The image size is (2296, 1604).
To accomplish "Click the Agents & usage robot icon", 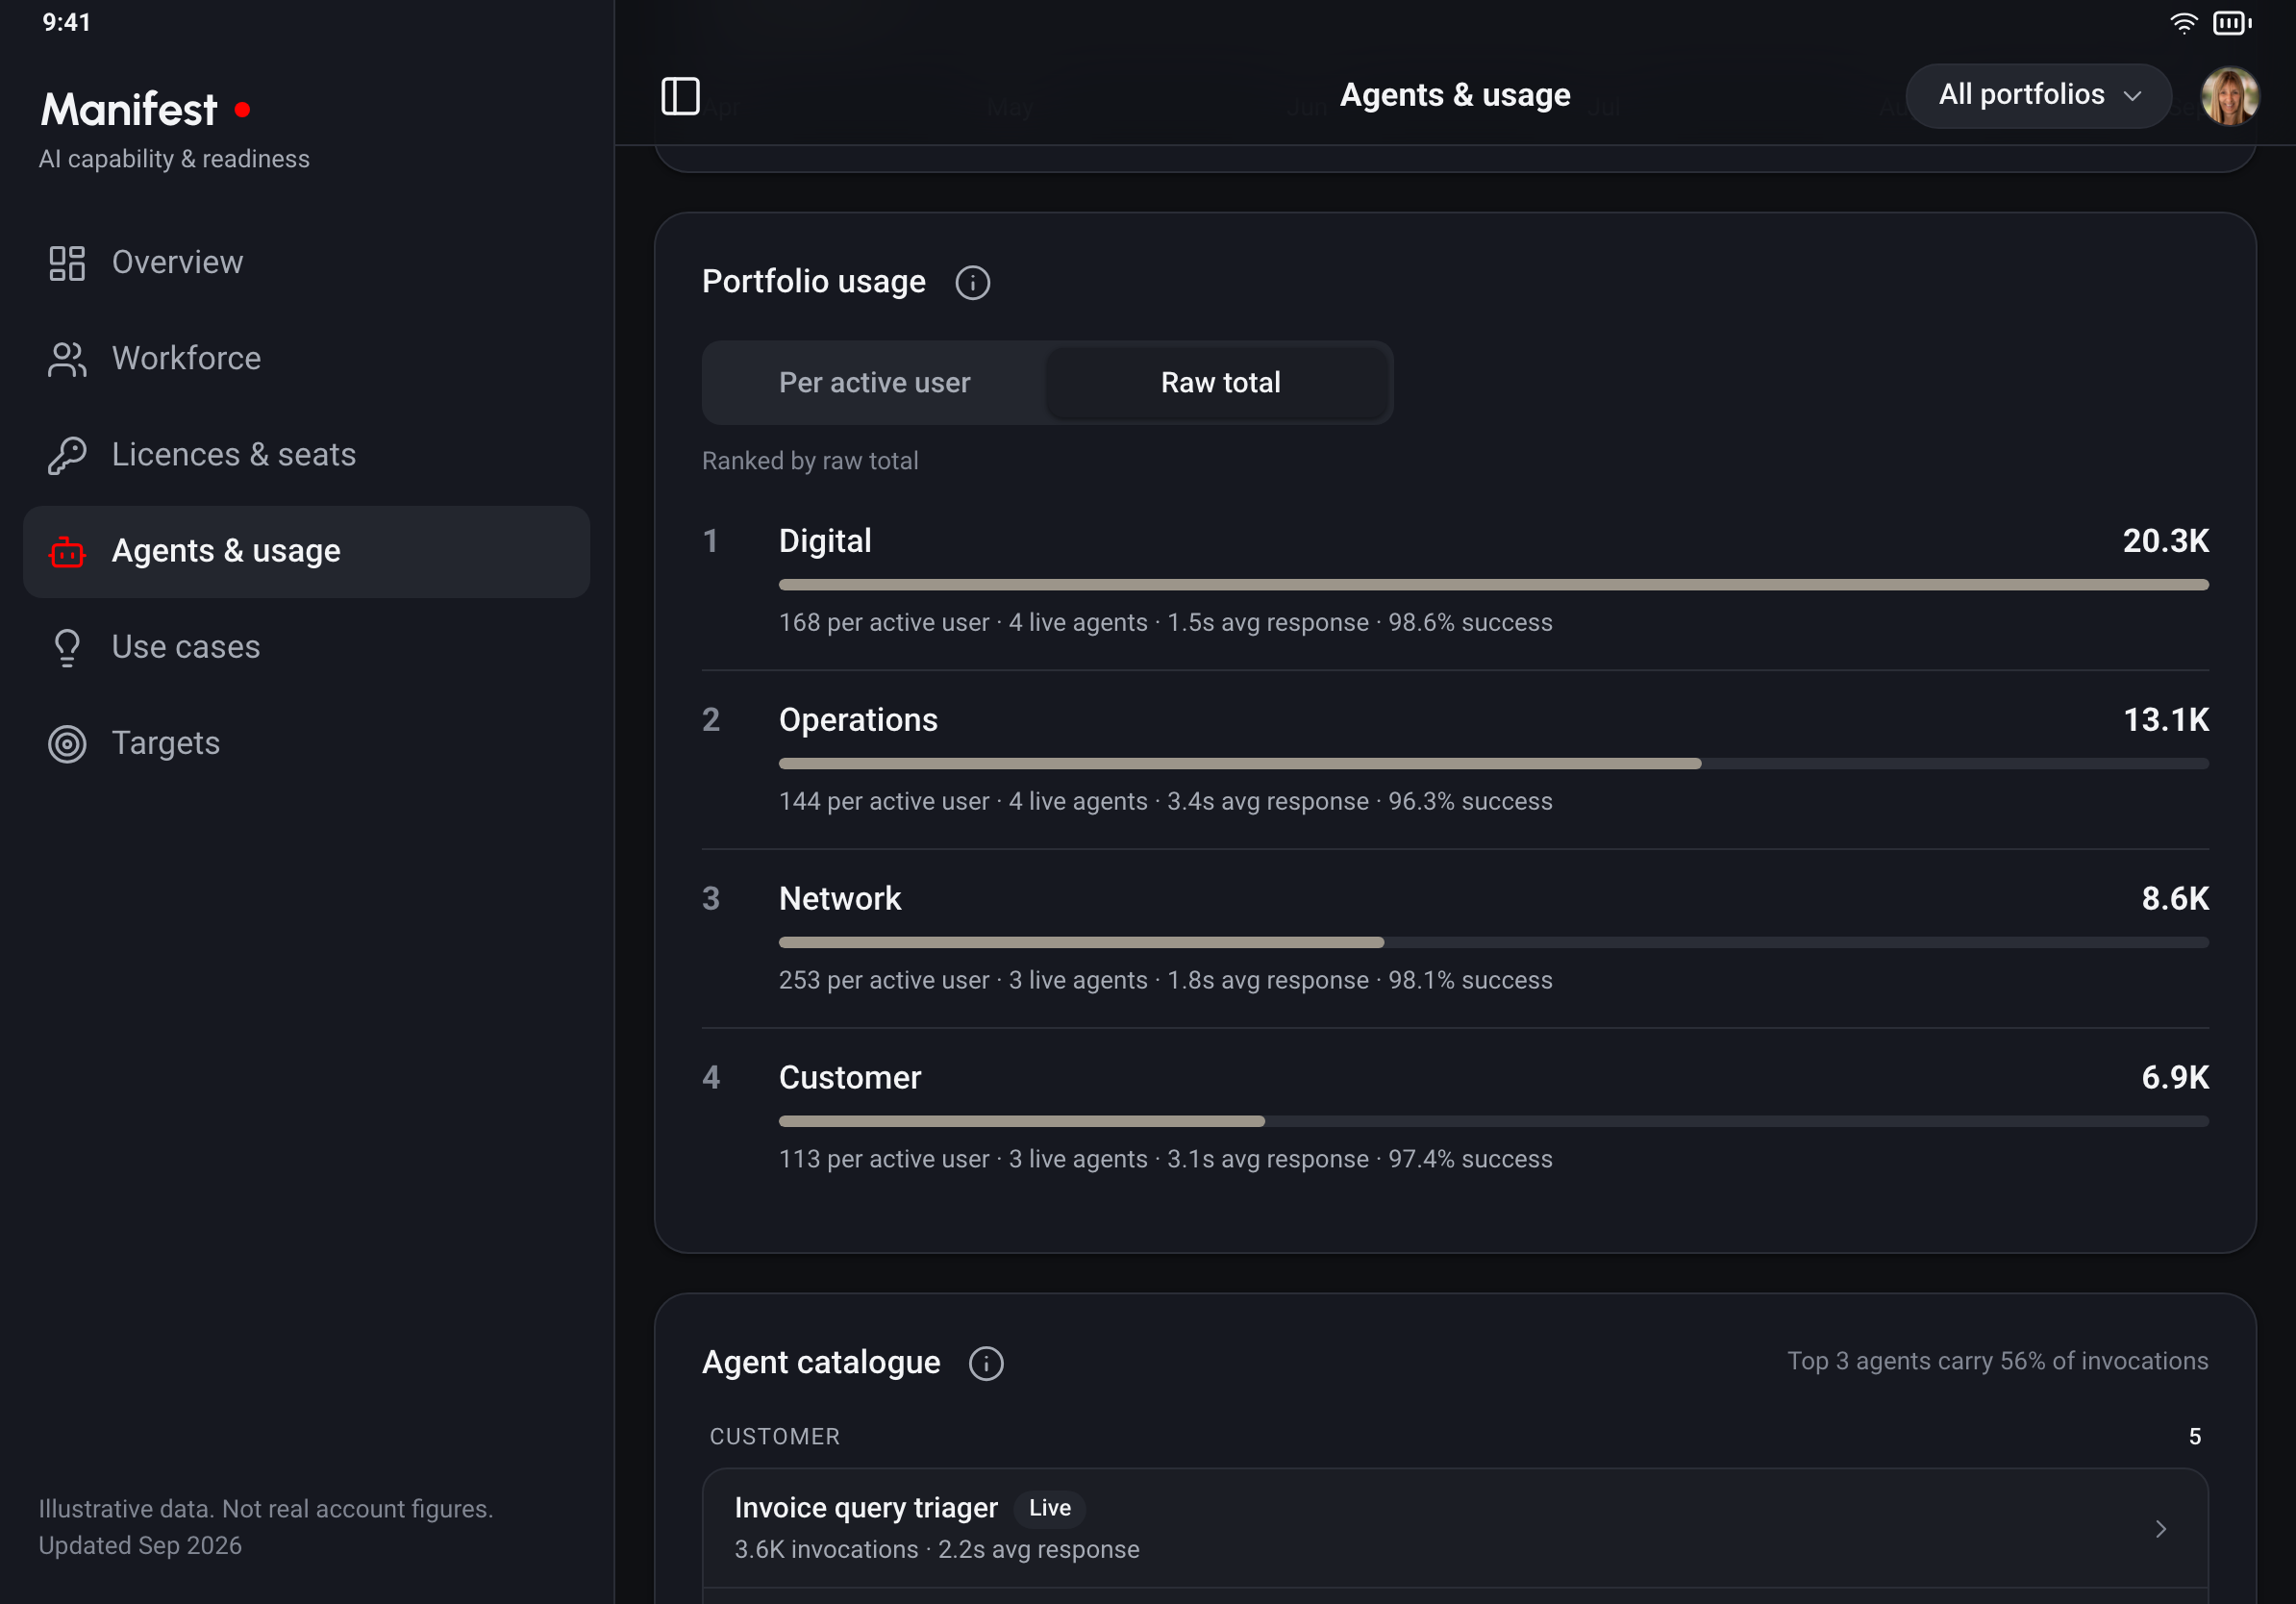I will coord(67,551).
